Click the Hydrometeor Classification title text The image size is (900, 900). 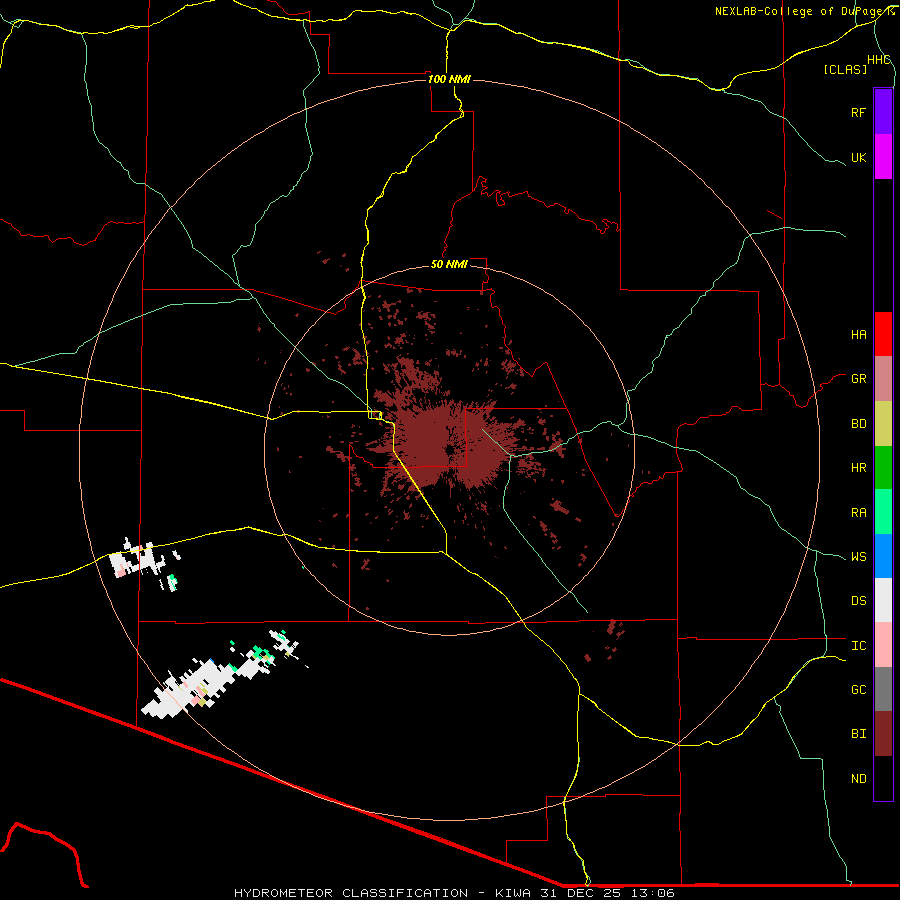tap(351, 893)
